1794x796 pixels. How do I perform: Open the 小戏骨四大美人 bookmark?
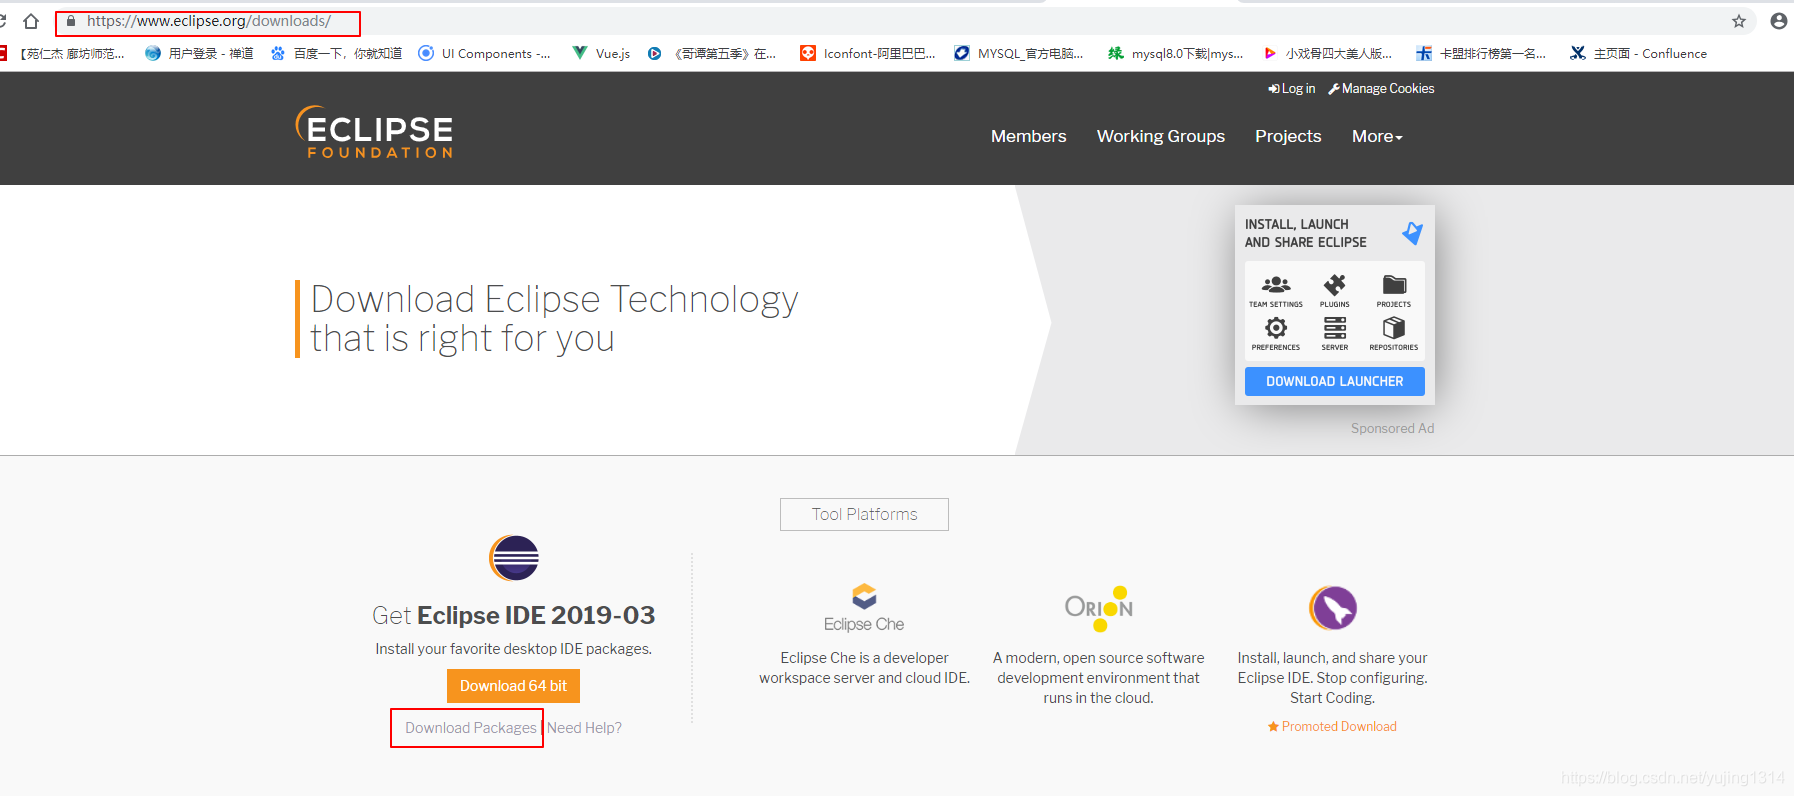point(1328,54)
